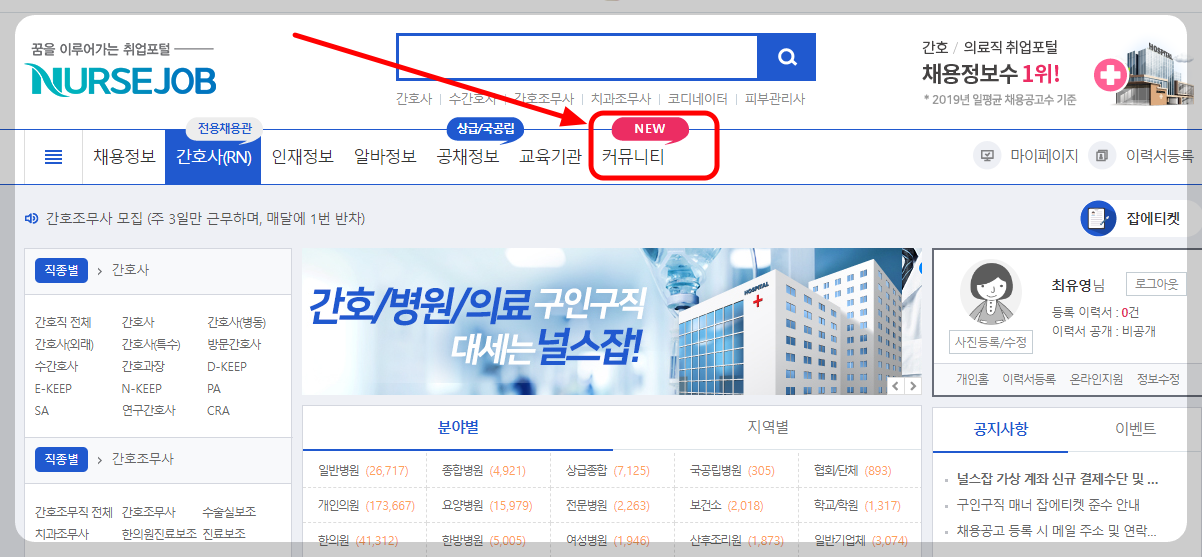The image size is (1202, 557).
Task: Open the 커뮤니티 menu
Action: 633,157
